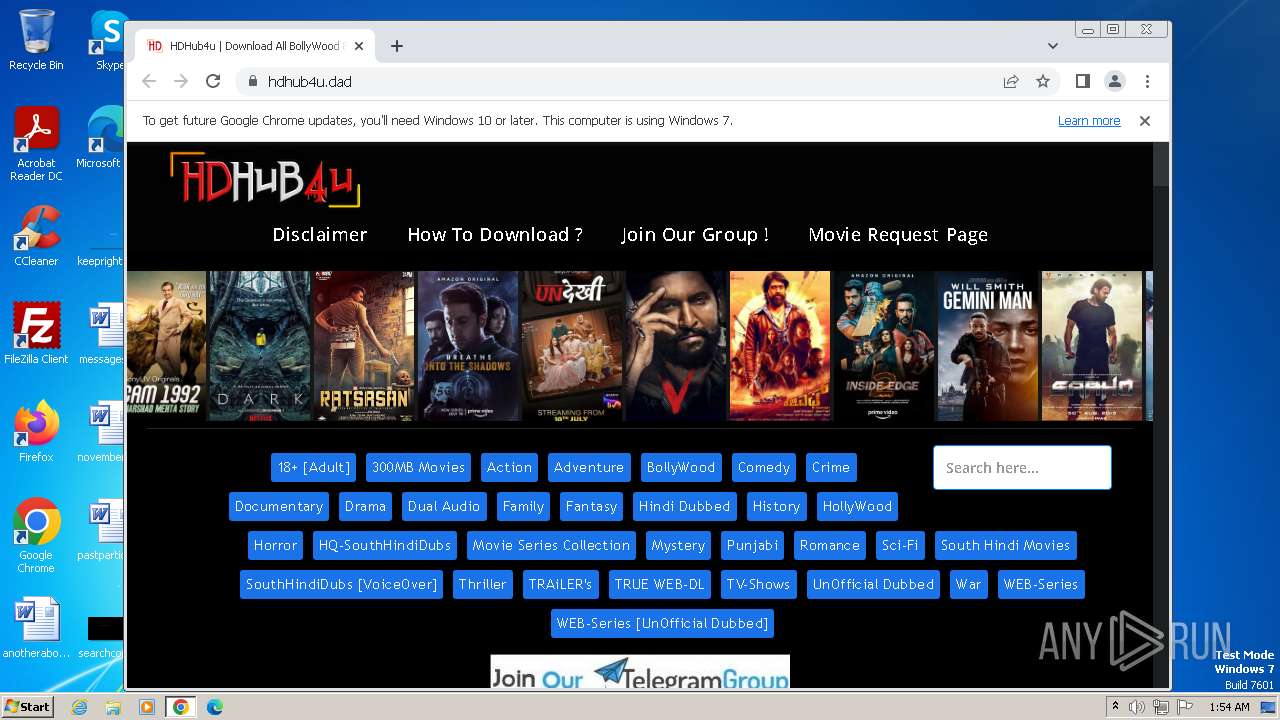Browse the HollyWood category

coord(857,506)
